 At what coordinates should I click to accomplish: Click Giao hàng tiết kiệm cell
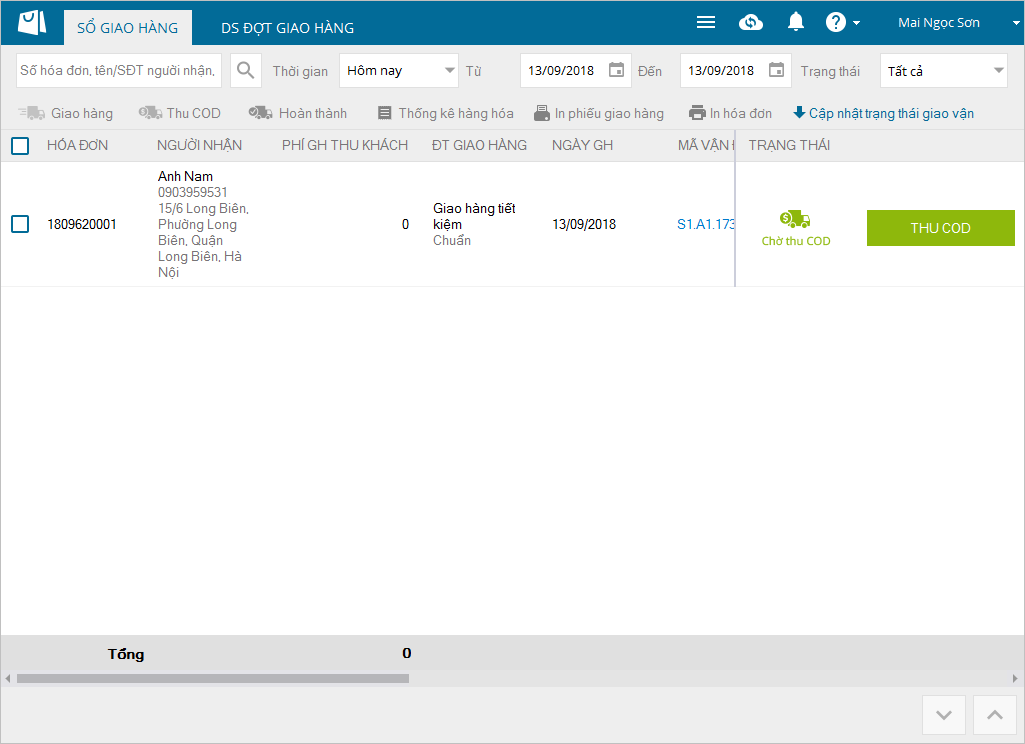point(474,216)
